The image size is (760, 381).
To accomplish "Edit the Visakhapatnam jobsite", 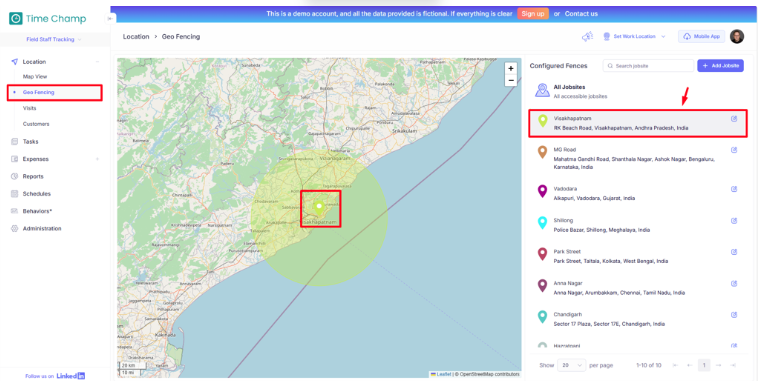I will [x=734, y=119].
